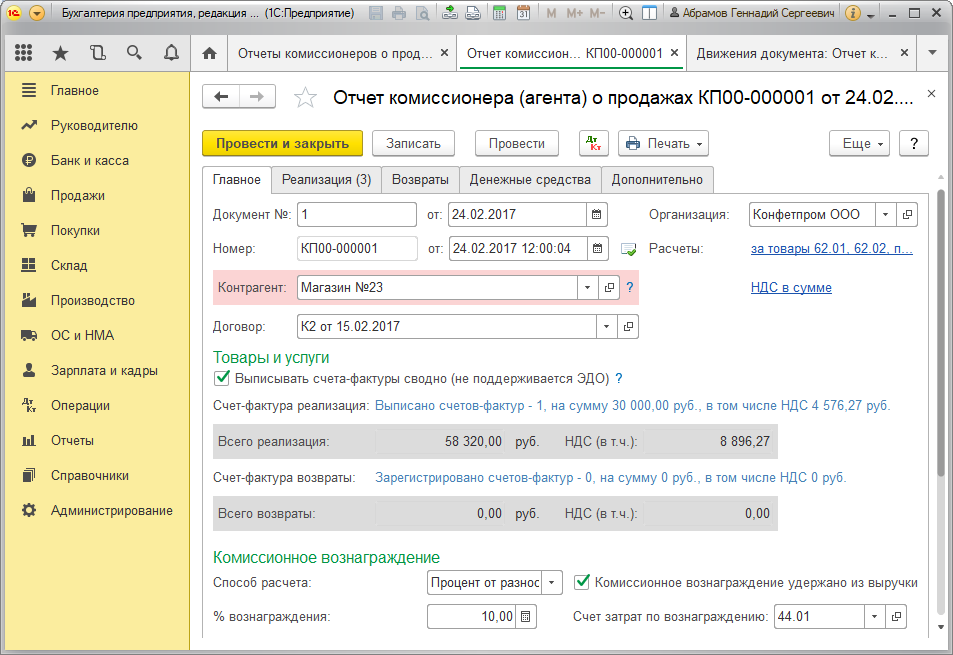Viewport: 953px width, 655px height.
Task: Click Записать button
Action: pyautogui.click(x=413, y=143)
